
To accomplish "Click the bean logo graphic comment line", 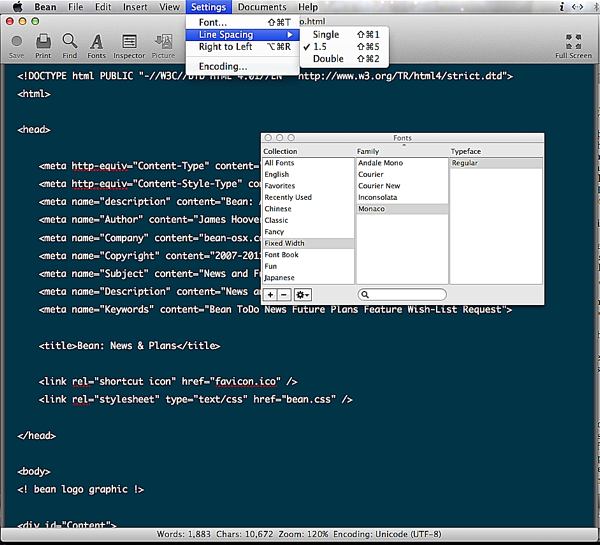I will (x=80, y=490).
